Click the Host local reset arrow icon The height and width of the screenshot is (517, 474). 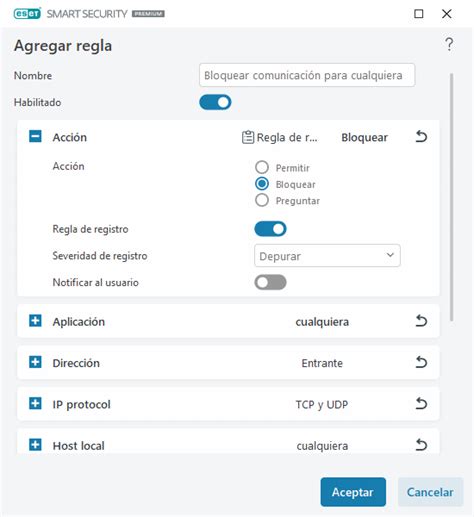coord(421,445)
